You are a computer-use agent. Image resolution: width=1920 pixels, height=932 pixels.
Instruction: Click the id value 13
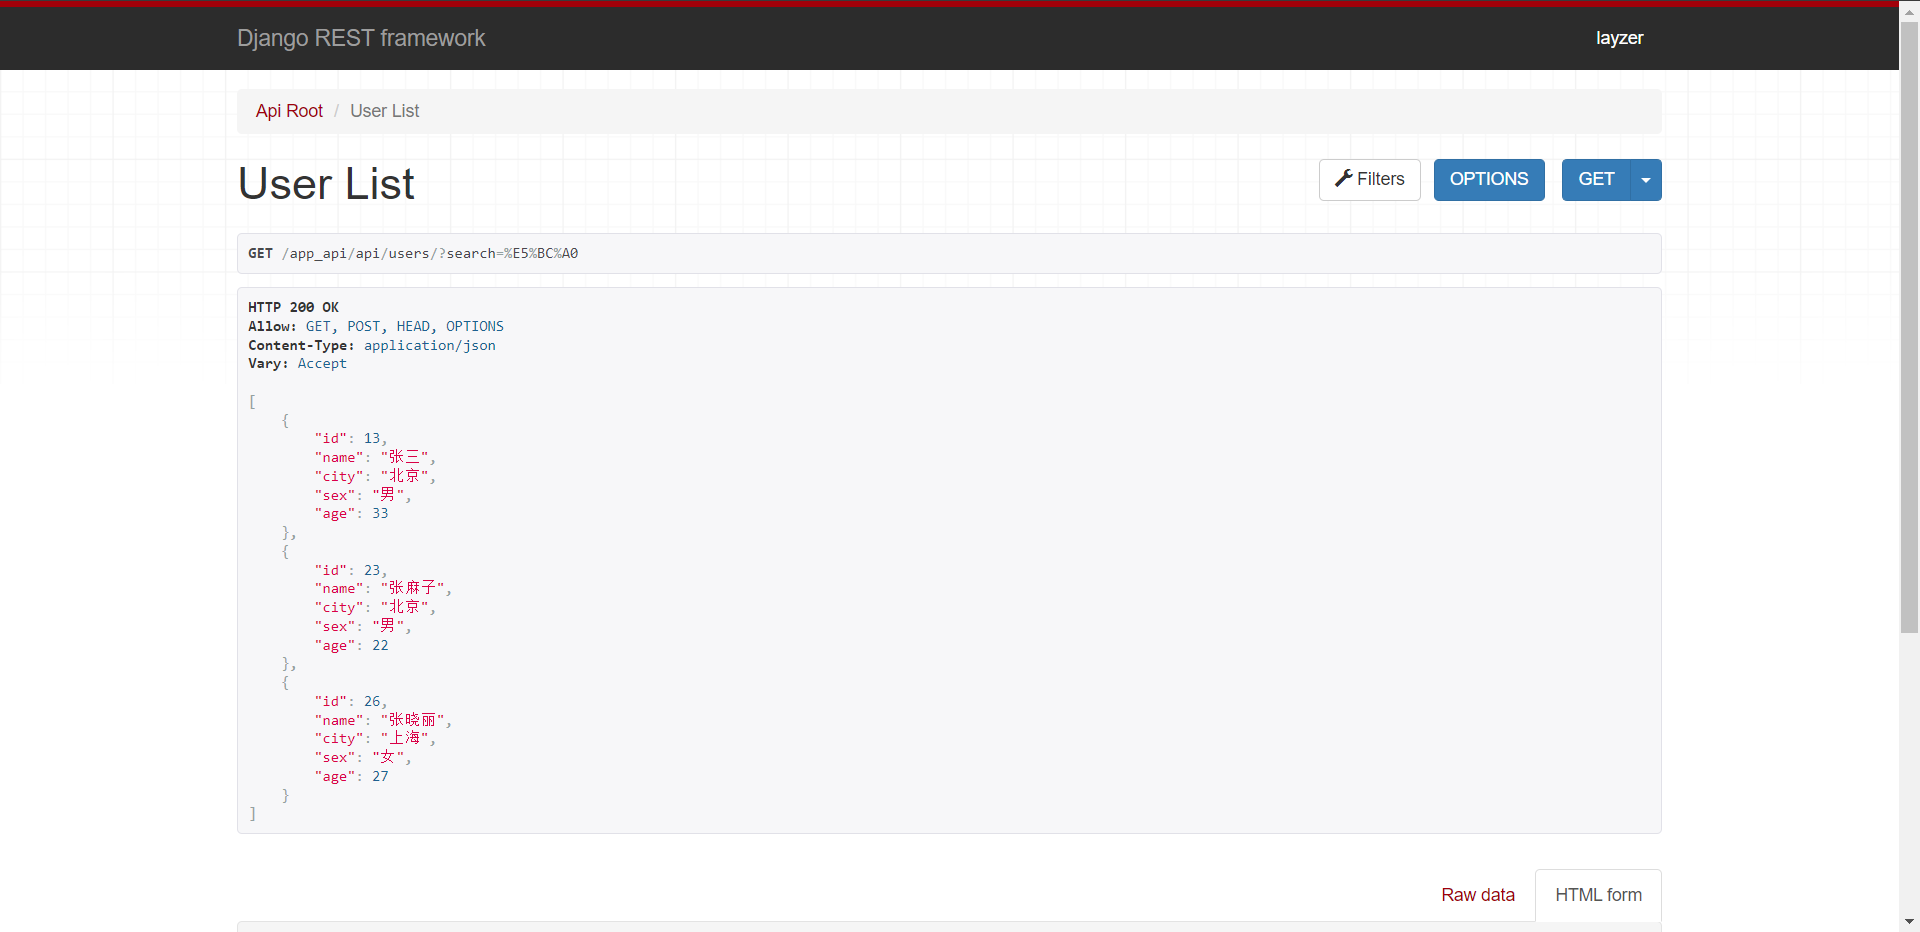point(372,439)
